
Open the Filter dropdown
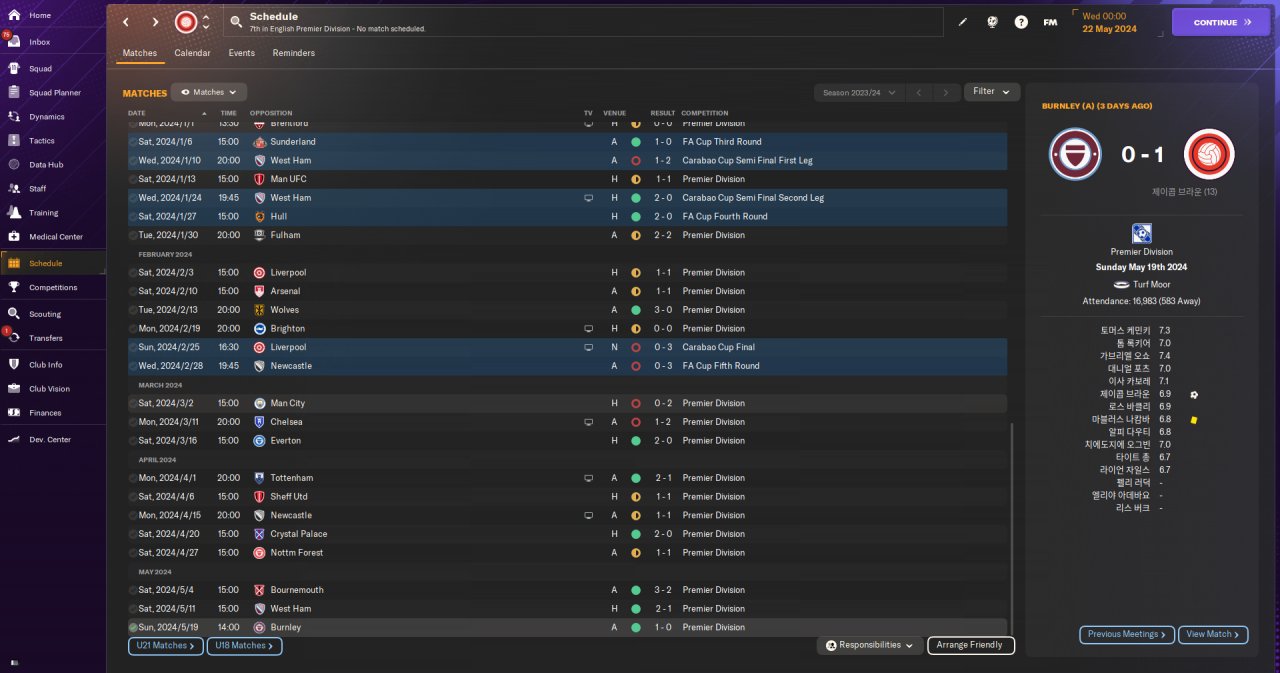click(x=992, y=91)
